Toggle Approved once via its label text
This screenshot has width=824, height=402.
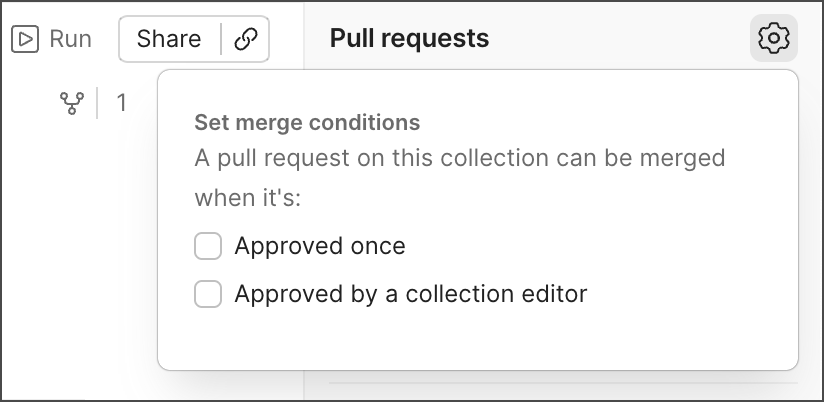coord(320,246)
